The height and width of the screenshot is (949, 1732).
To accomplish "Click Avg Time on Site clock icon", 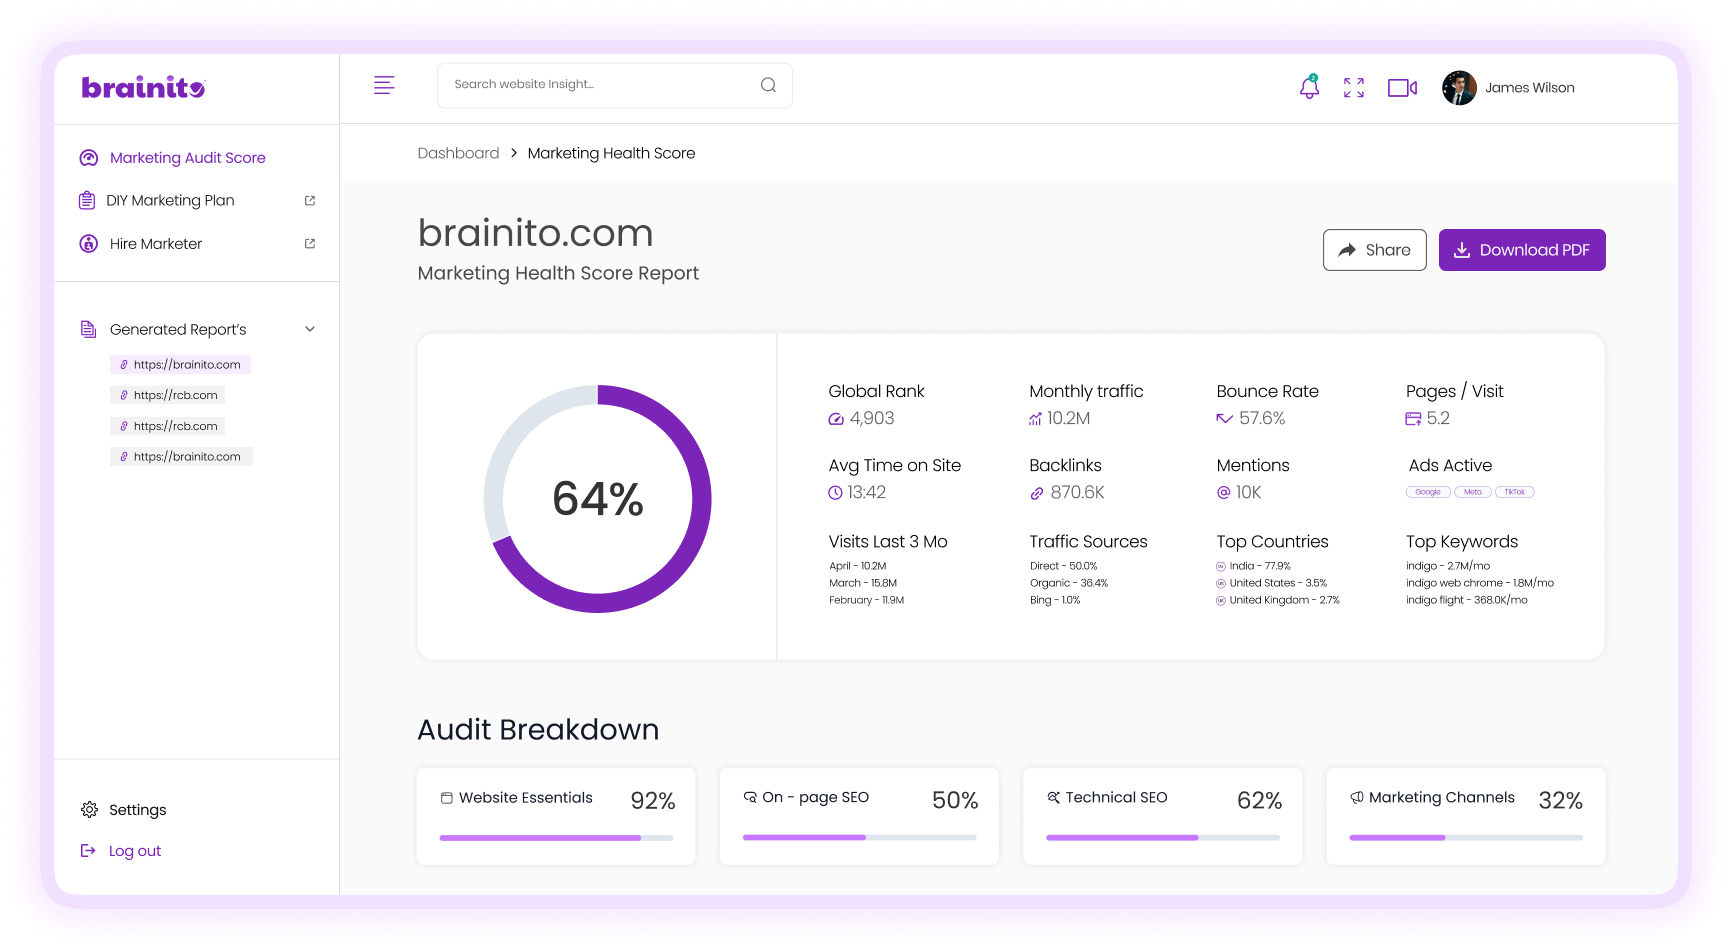I will click(836, 493).
